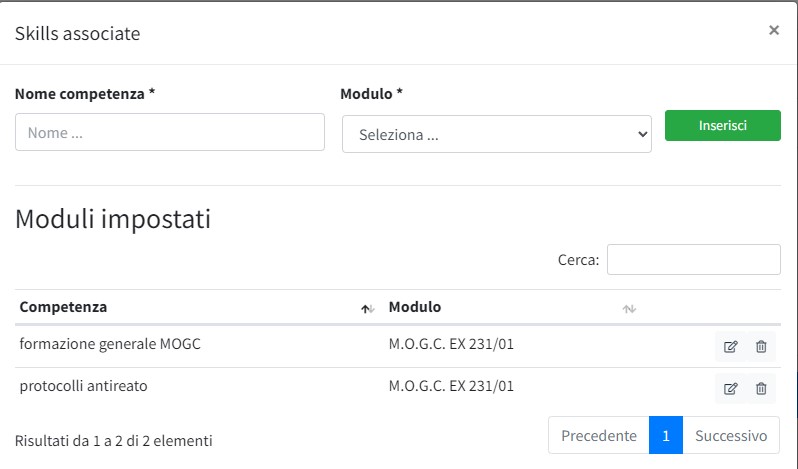
Task: Click M.O.G.C. EX 231/01 in protocolli antireato row
Action: coord(457,386)
